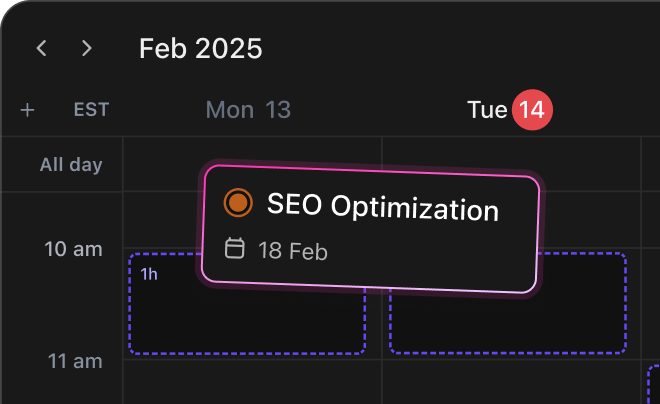Screen dimensions: 660x404
Task: Select the Mon 13 day header
Action: click(x=248, y=110)
